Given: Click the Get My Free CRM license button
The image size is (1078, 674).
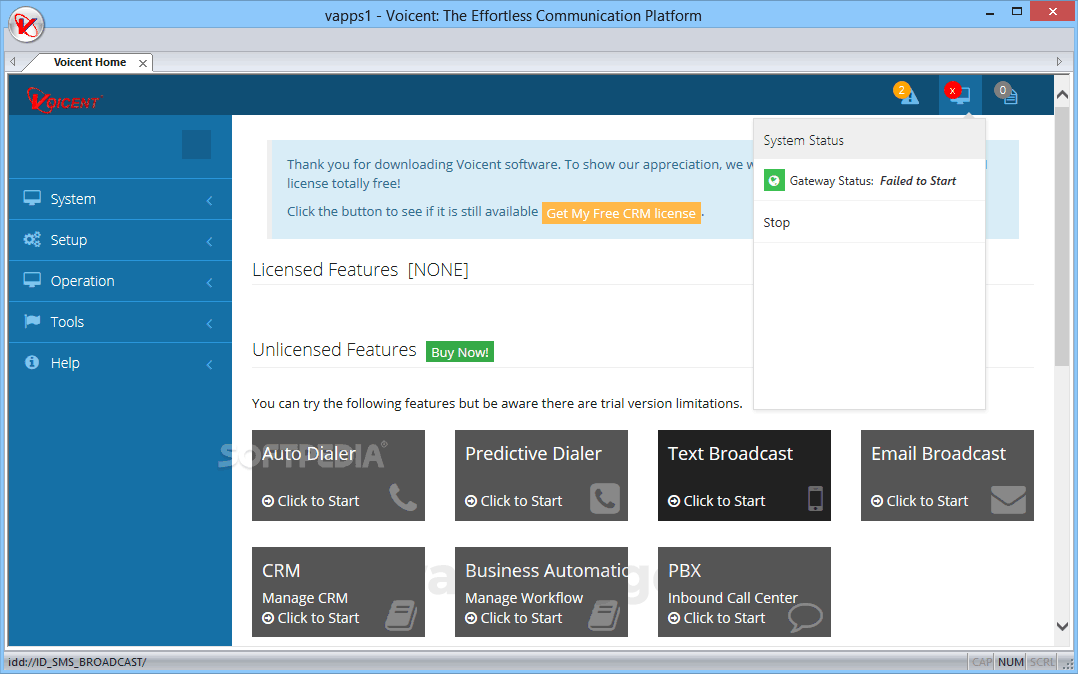Looking at the screenshot, I should tap(621, 212).
